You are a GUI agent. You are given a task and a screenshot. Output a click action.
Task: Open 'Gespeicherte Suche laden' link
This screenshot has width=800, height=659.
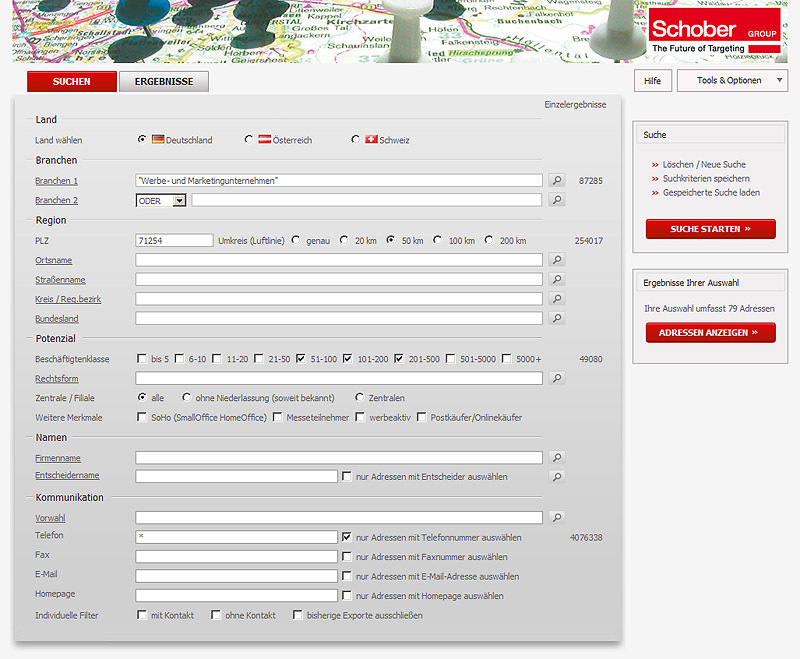(x=711, y=192)
